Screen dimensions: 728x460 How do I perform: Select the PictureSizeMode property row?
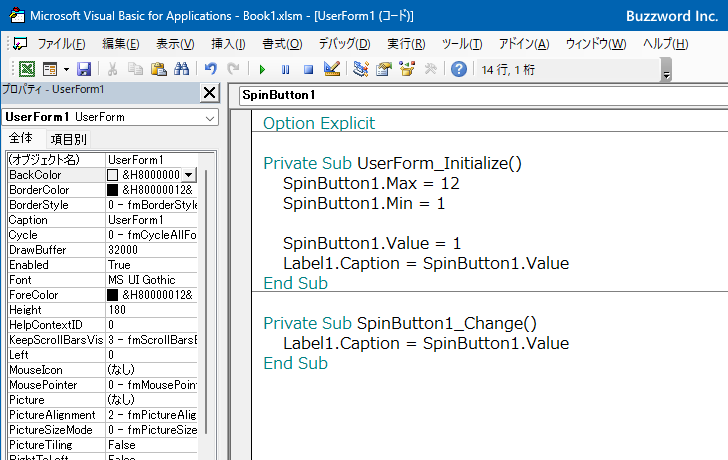pyautogui.click(x=103, y=430)
